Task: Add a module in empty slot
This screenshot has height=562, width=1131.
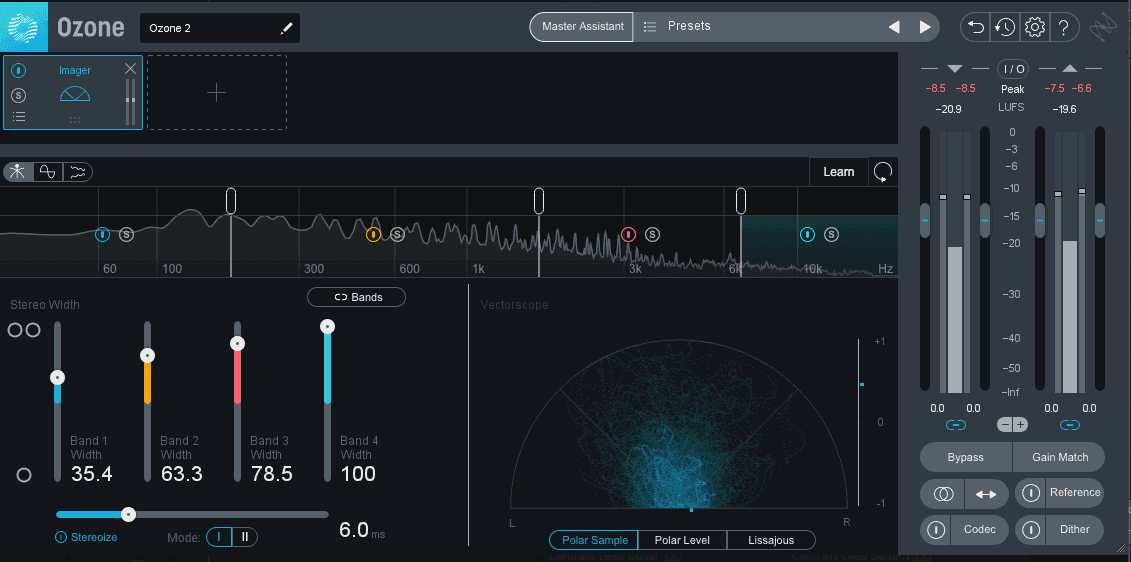Action: pos(216,92)
